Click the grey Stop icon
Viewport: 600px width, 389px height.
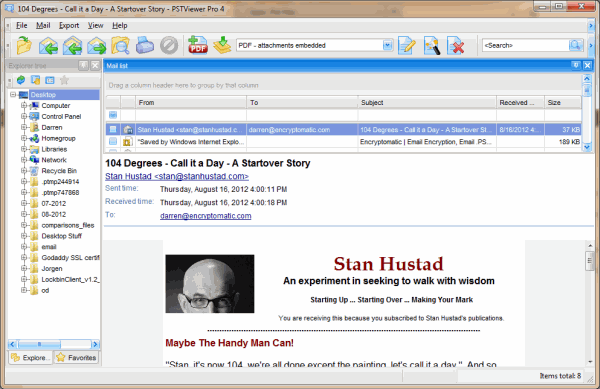pos(169,46)
